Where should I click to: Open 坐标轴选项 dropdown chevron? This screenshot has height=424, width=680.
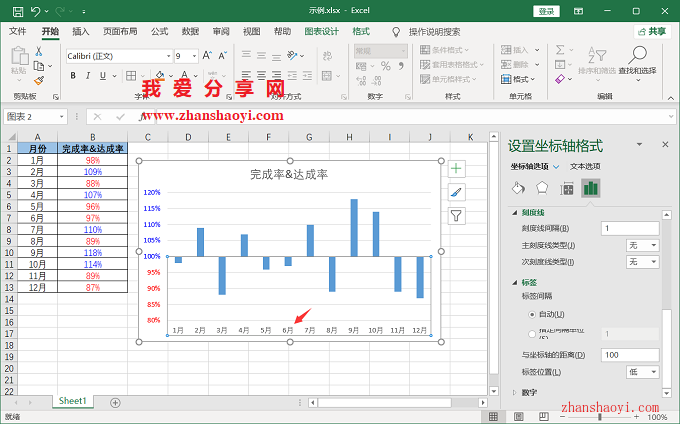pos(556,166)
